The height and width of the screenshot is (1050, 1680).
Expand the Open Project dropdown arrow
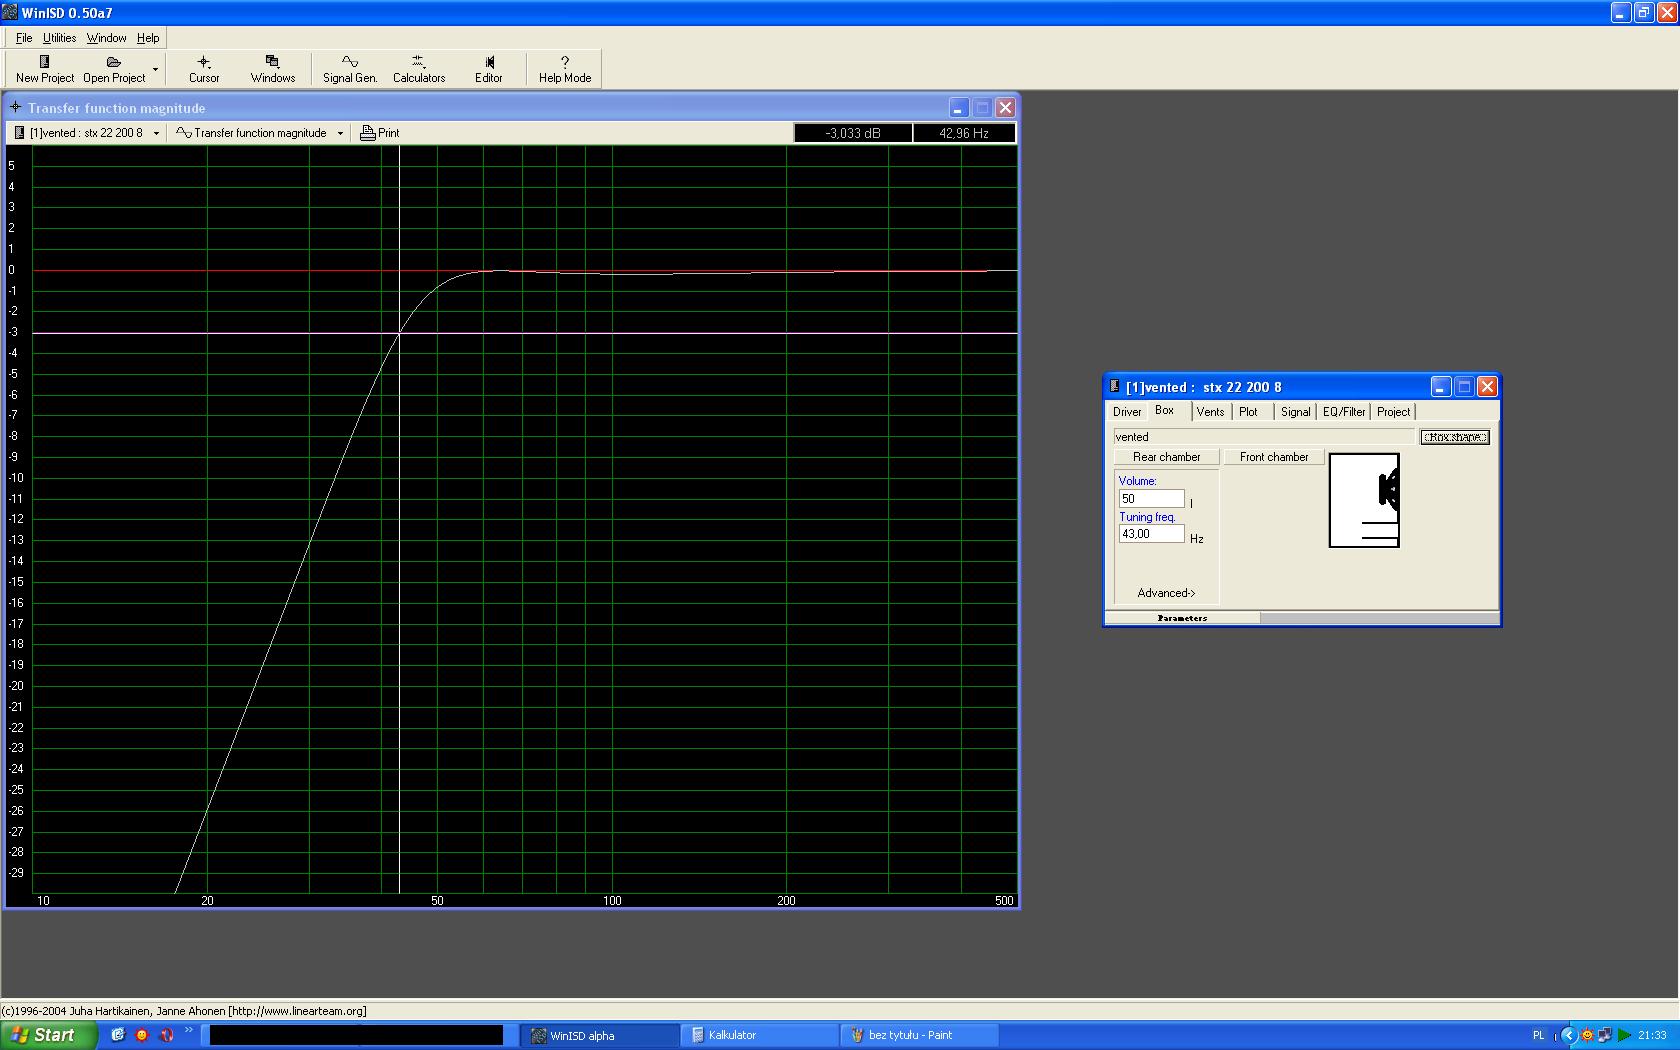coord(155,69)
